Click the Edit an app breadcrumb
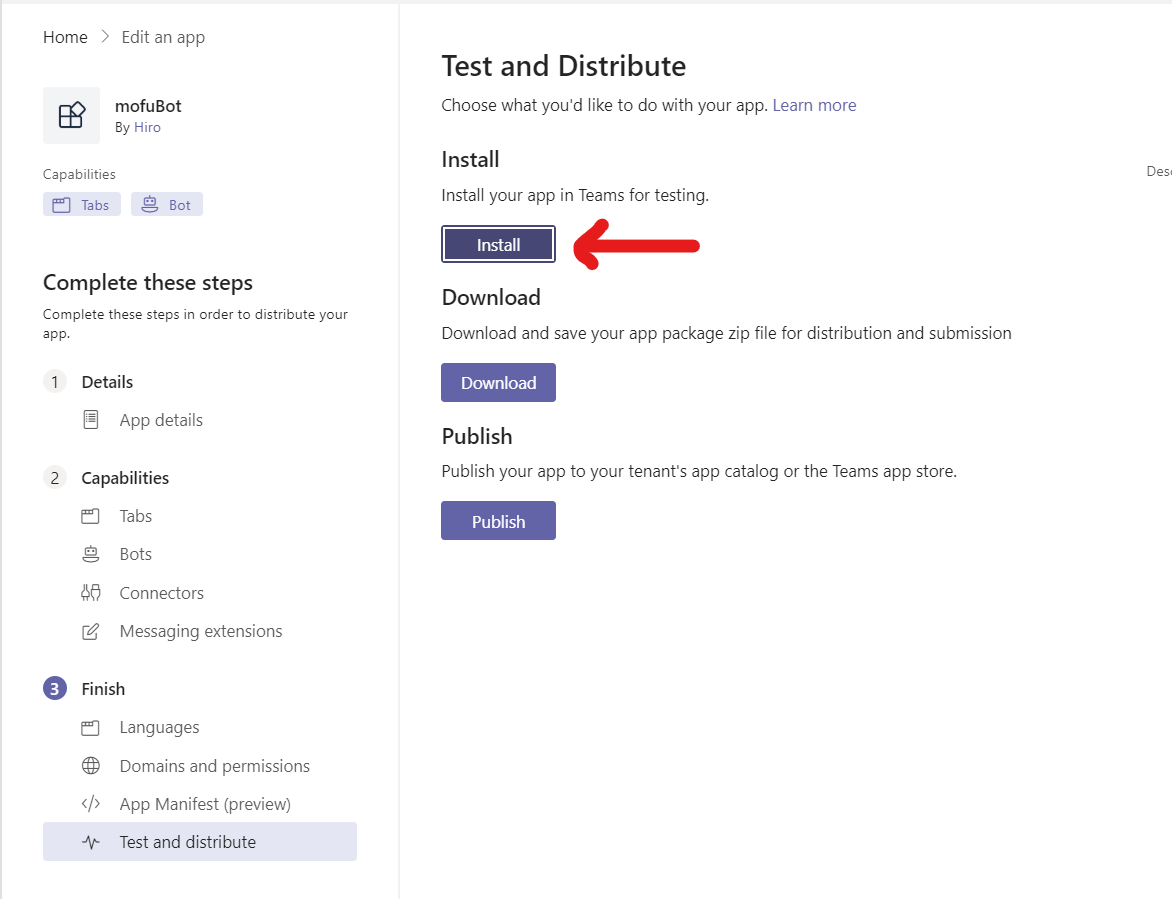Image resolution: width=1172 pixels, height=899 pixels. click(x=163, y=37)
